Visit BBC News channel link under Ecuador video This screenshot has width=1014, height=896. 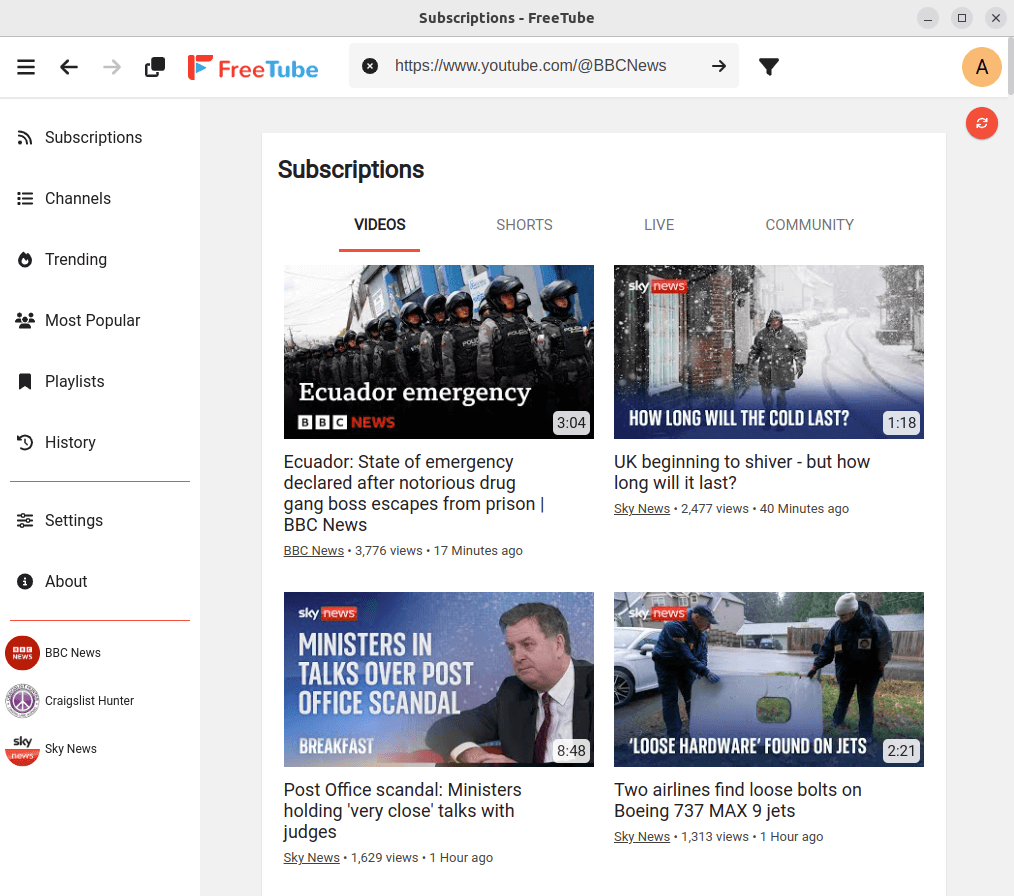314,551
